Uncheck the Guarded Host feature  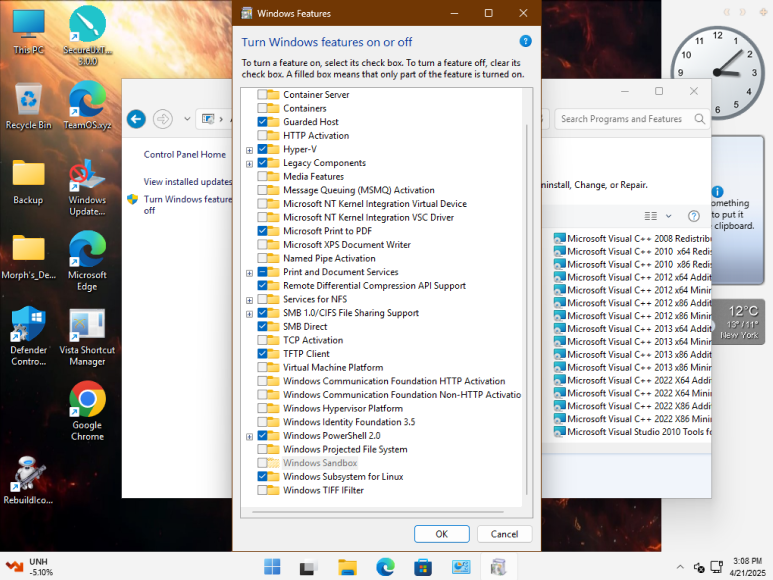(x=262, y=122)
